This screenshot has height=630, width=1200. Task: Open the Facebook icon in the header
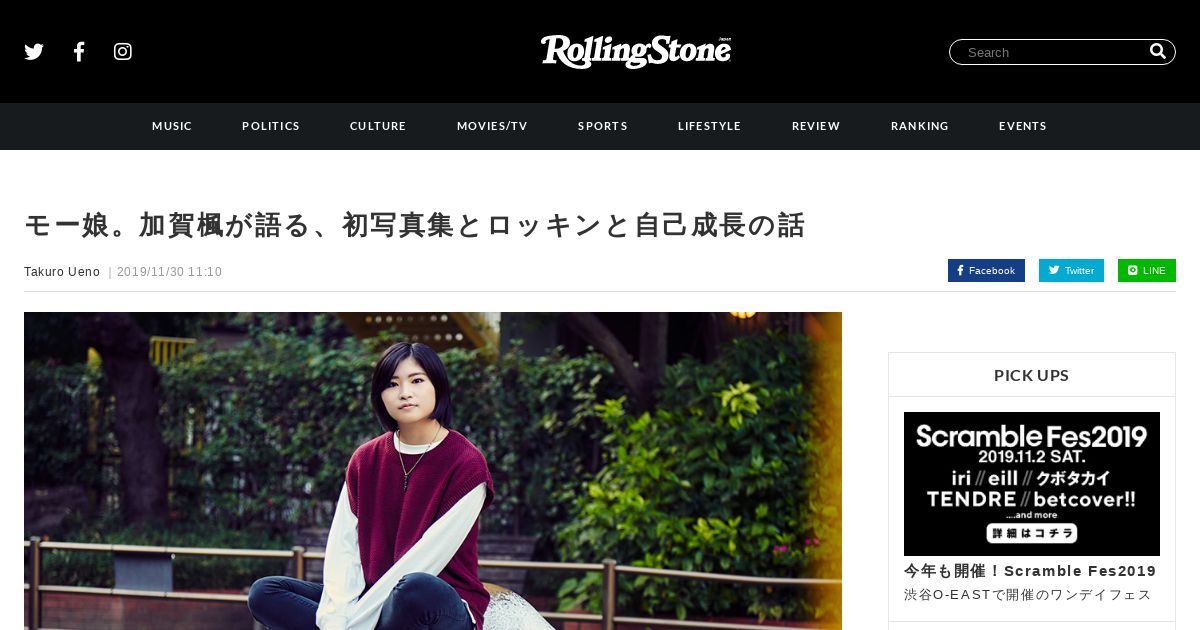click(79, 52)
